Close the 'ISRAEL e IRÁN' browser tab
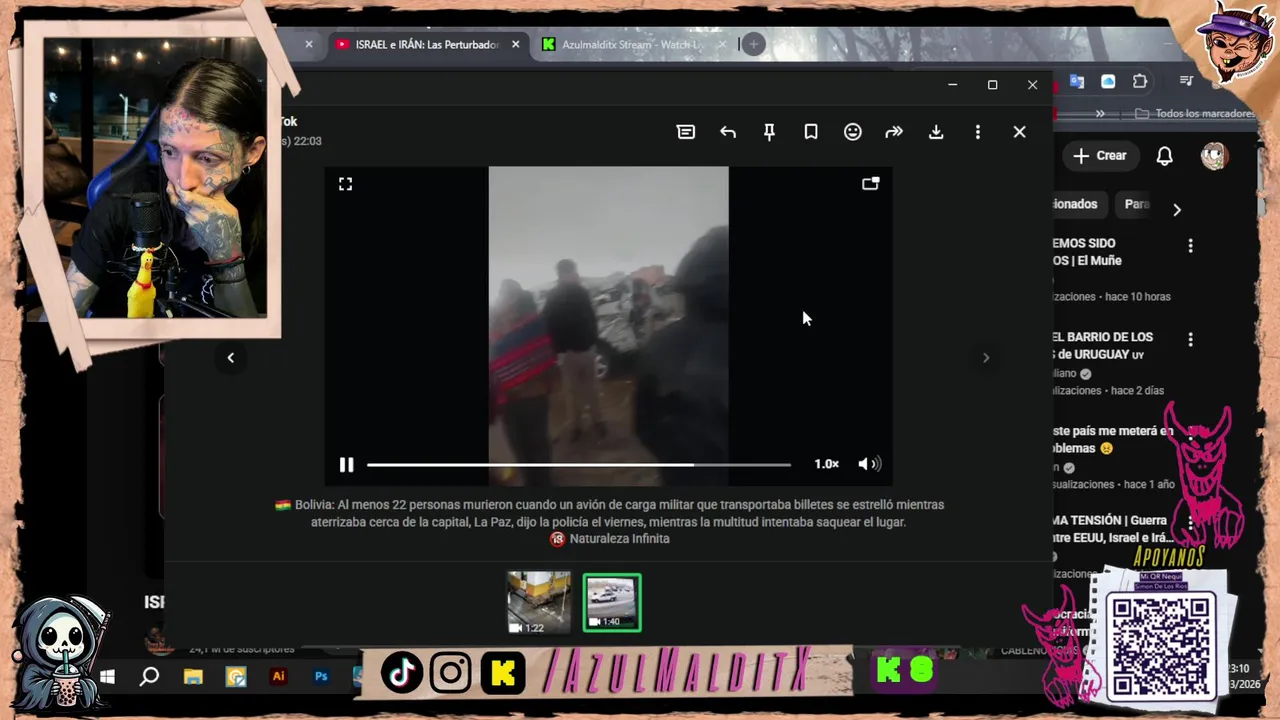1280x720 pixels. coord(516,45)
